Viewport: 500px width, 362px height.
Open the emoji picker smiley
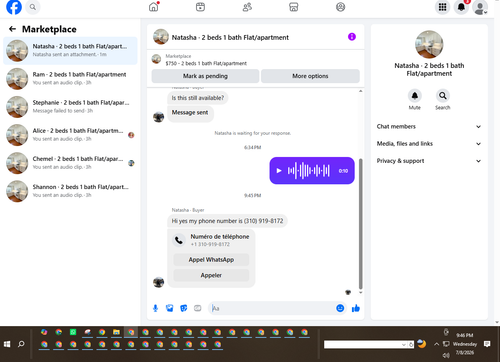pyautogui.click(x=340, y=308)
